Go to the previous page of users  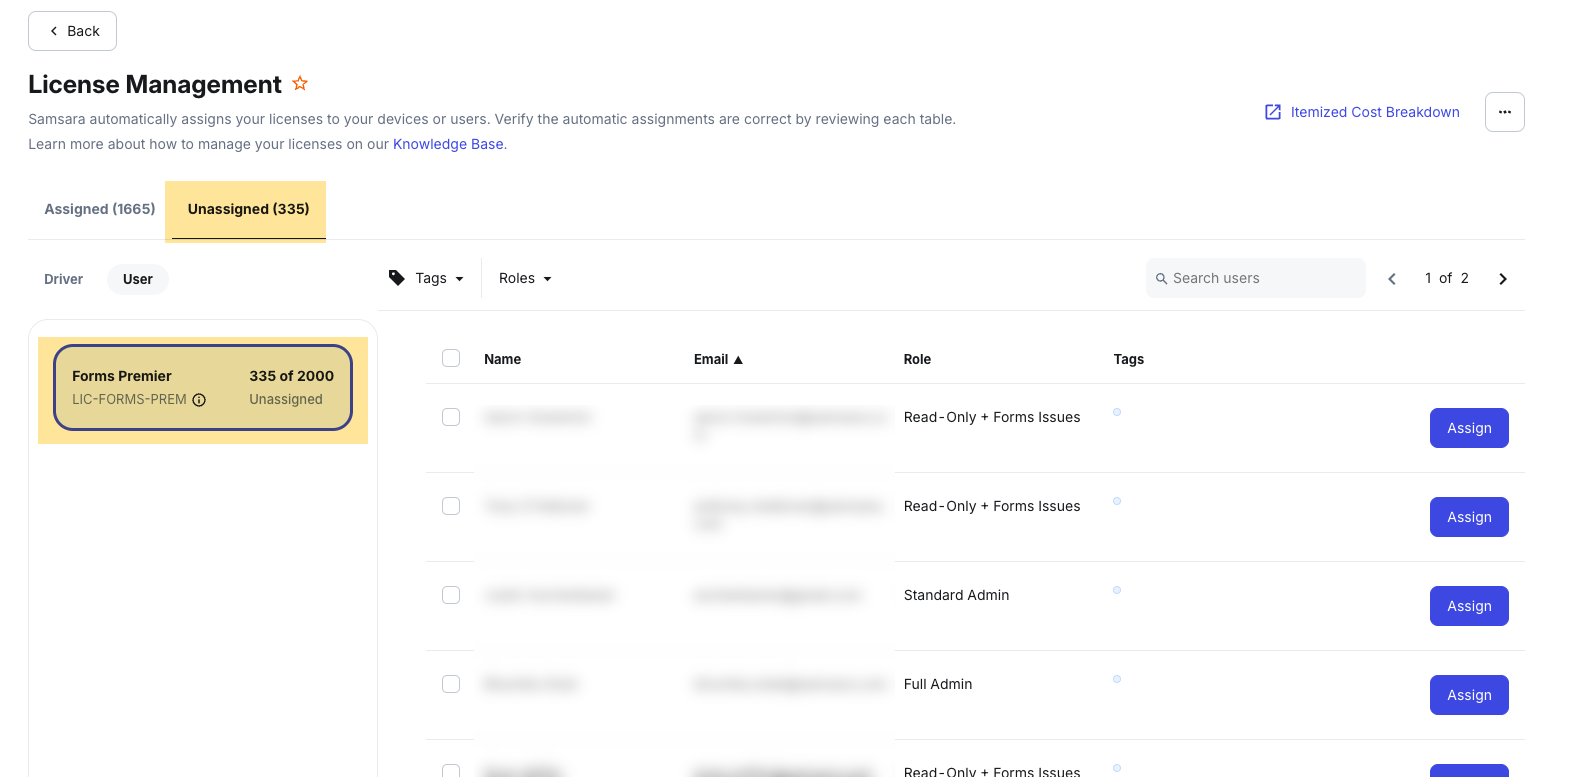pos(1392,279)
